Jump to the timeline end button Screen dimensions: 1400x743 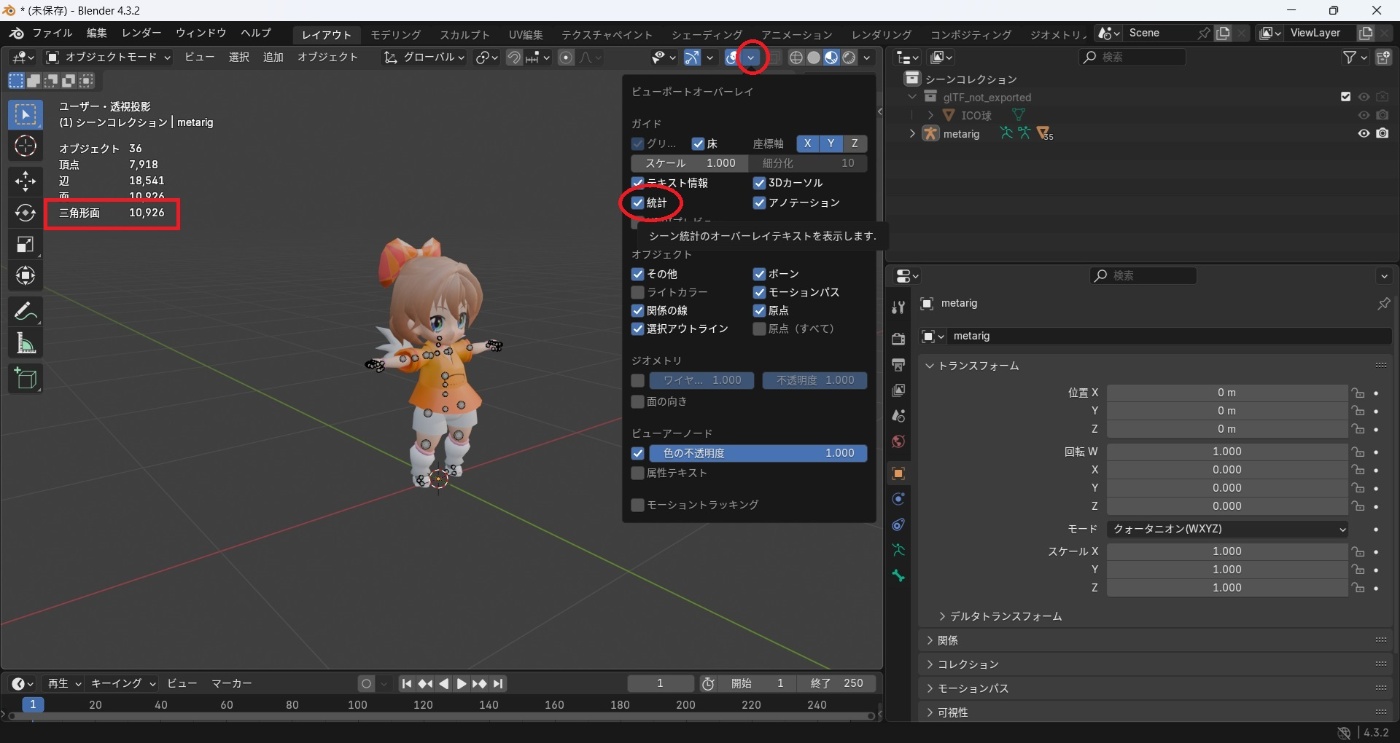[498, 684]
